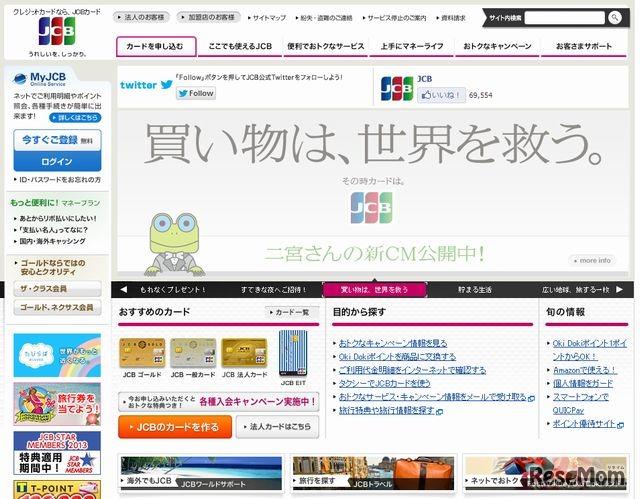Open the 紛失・盗難のご連絡 link
The height and width of the screenshot is (499, 640).
(324, 18)
